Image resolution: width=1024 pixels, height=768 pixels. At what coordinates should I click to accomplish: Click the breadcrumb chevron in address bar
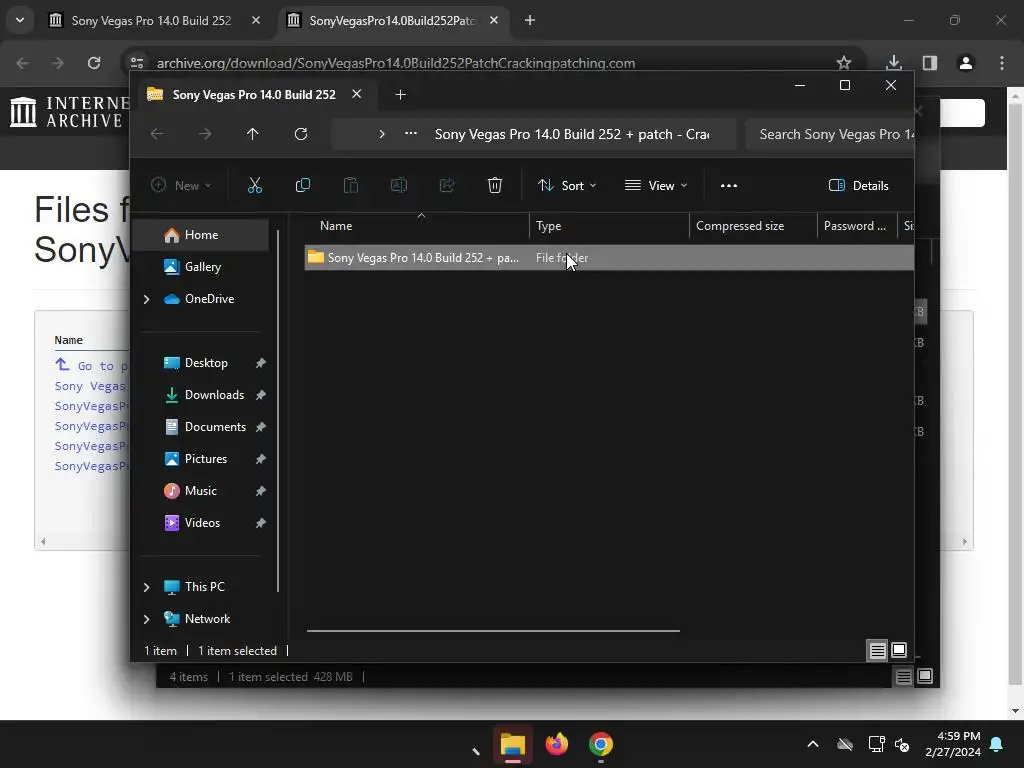[381, 134]
